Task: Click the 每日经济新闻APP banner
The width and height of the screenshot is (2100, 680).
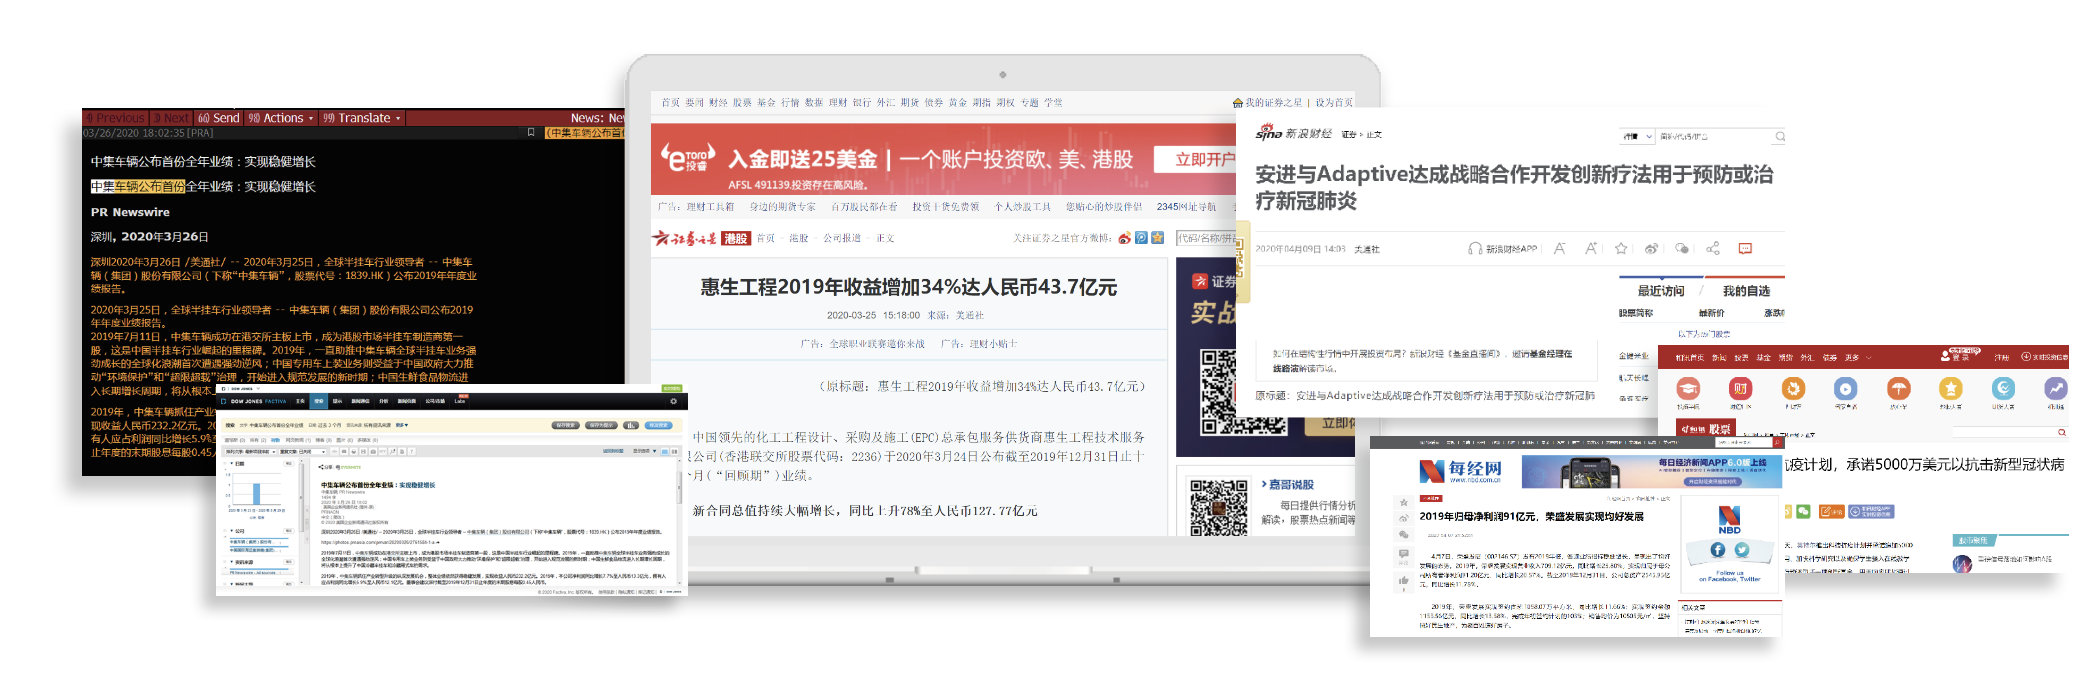Action: click(1651, 471)
